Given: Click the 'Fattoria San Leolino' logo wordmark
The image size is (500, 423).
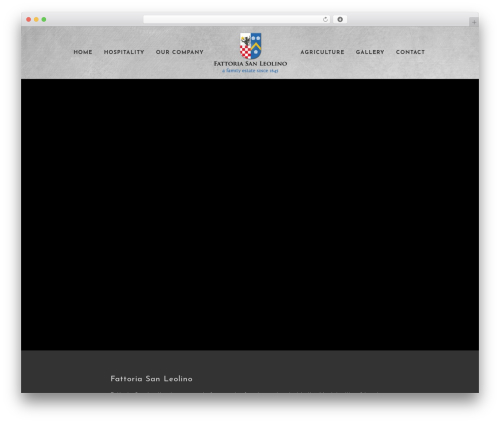Looking at the screenshot, I should point(250,63).
